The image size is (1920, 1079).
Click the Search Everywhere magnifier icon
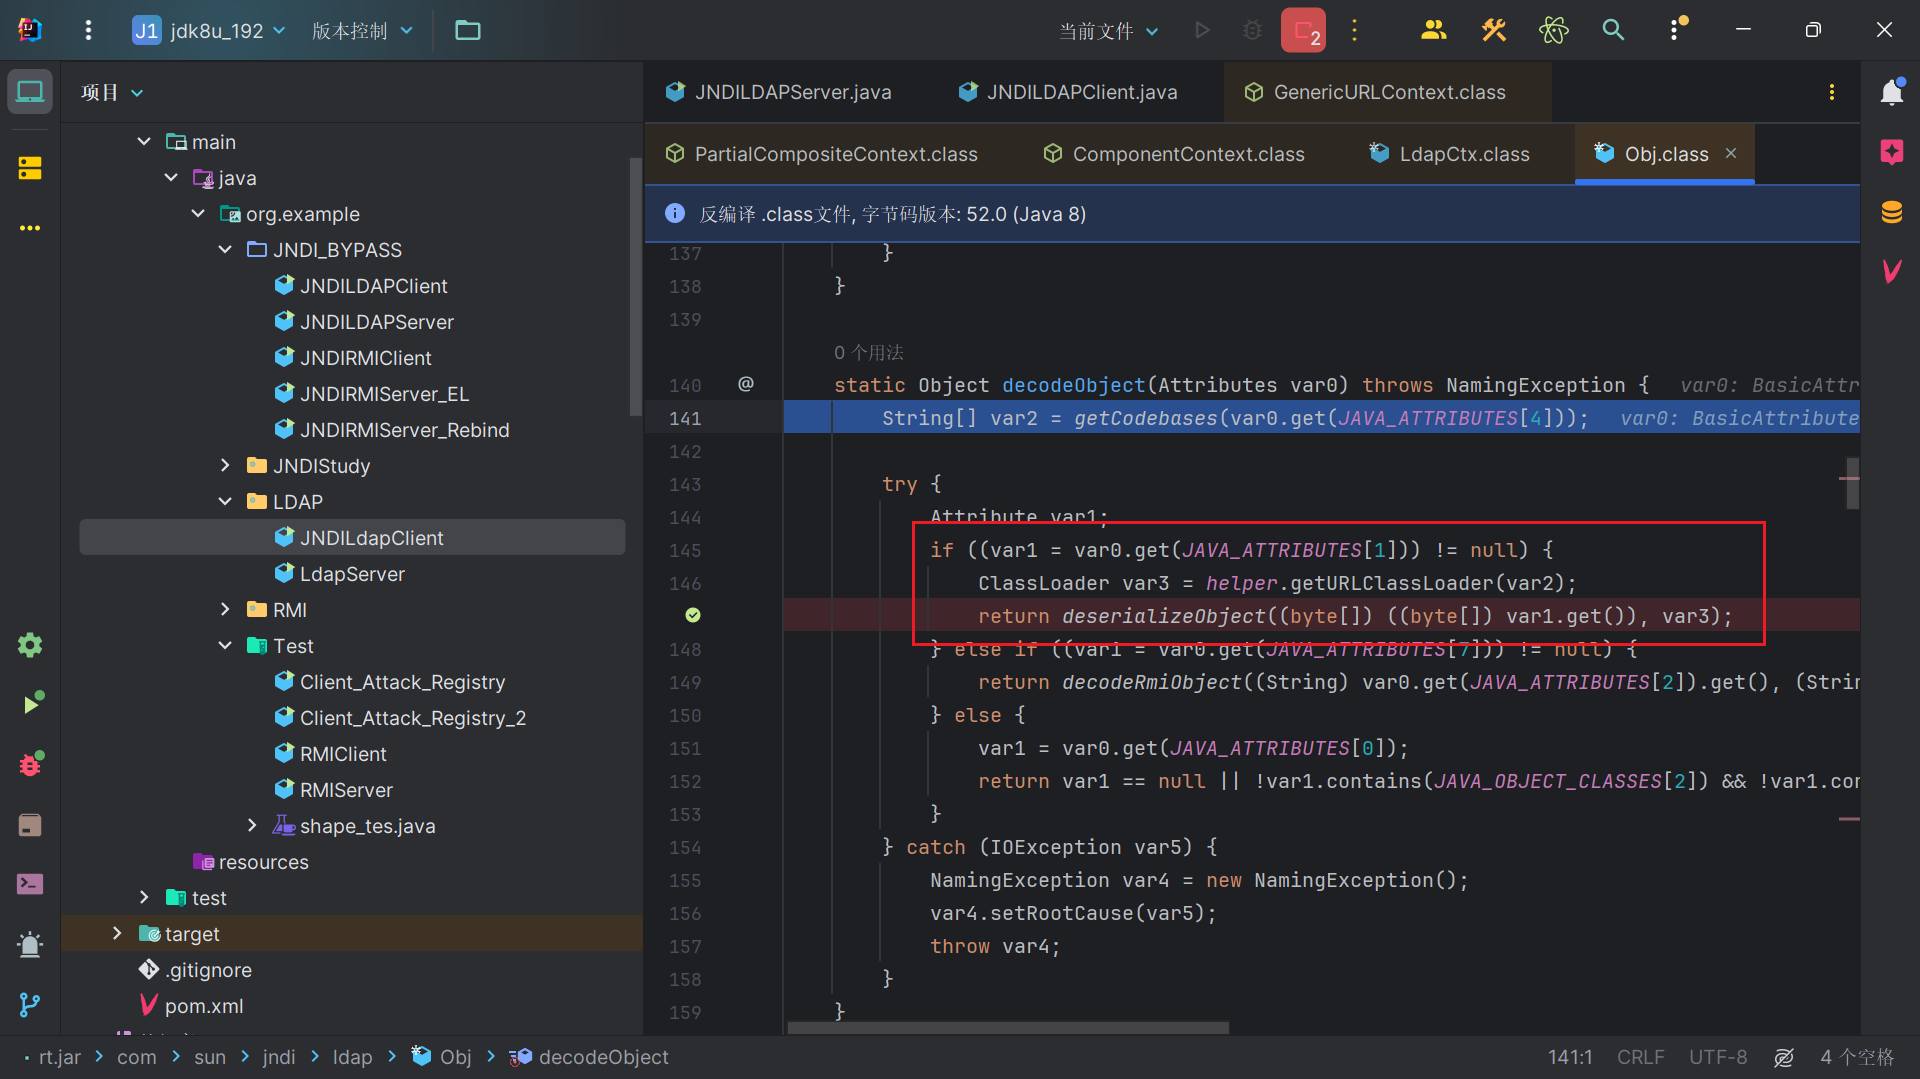point(1613,30)
